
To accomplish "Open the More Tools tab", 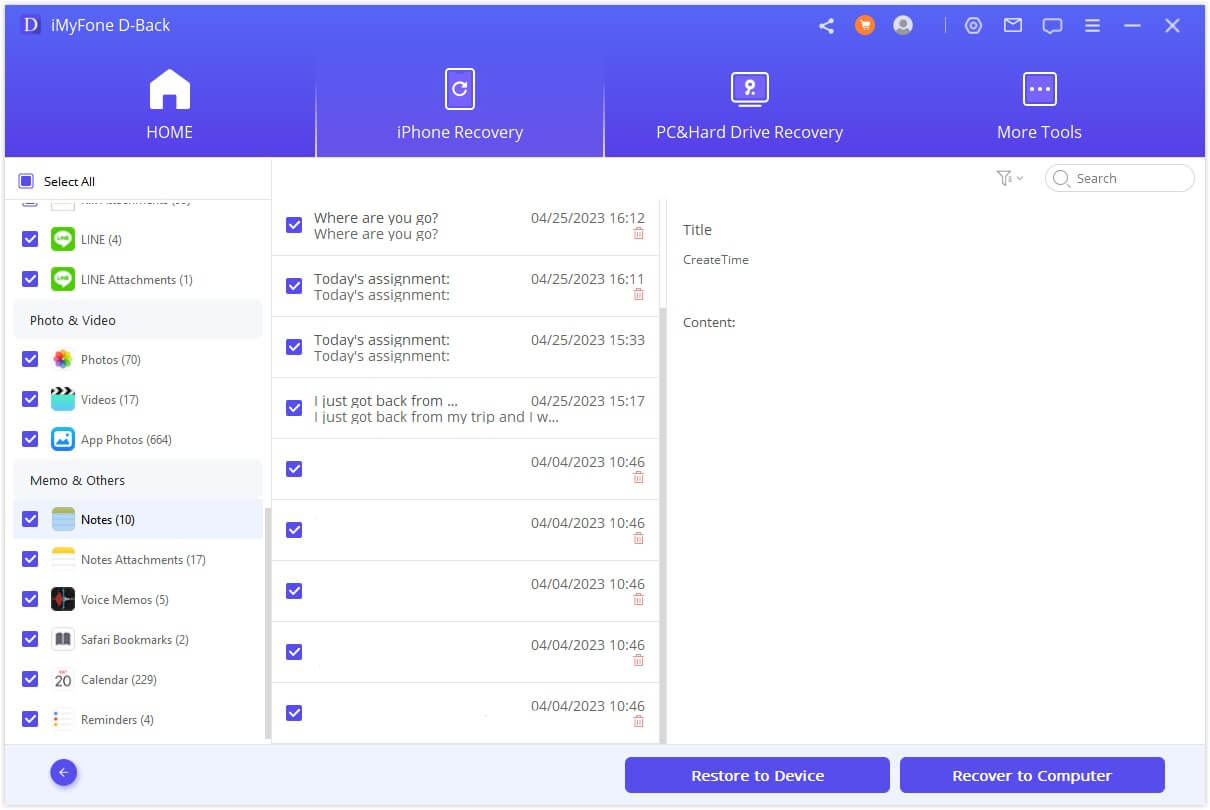I will point(1039,106).
